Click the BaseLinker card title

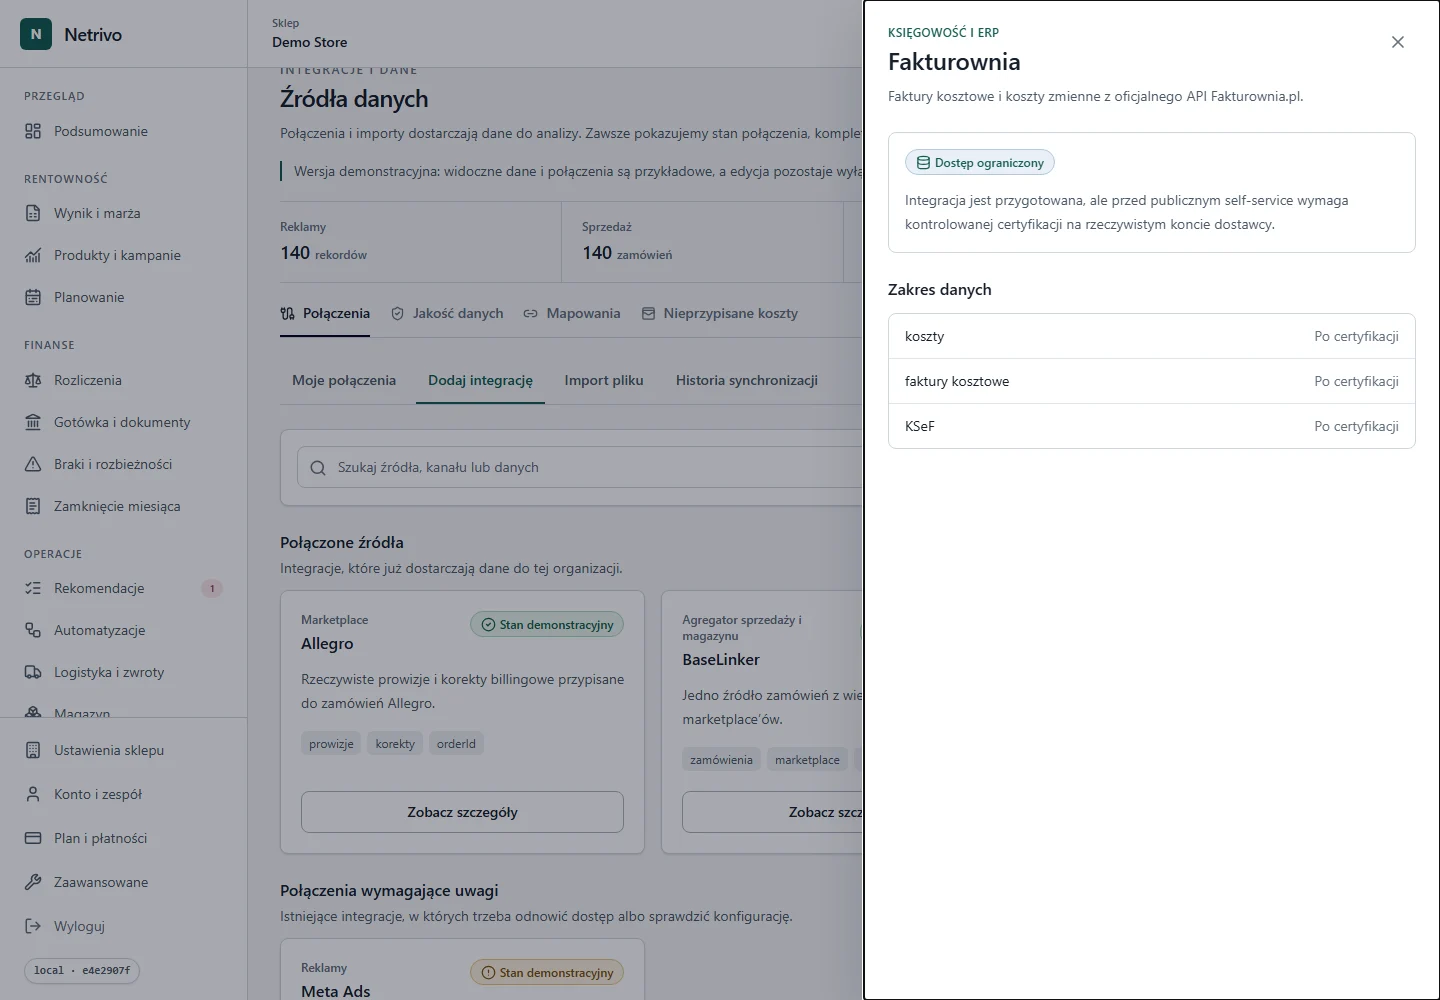721,660
